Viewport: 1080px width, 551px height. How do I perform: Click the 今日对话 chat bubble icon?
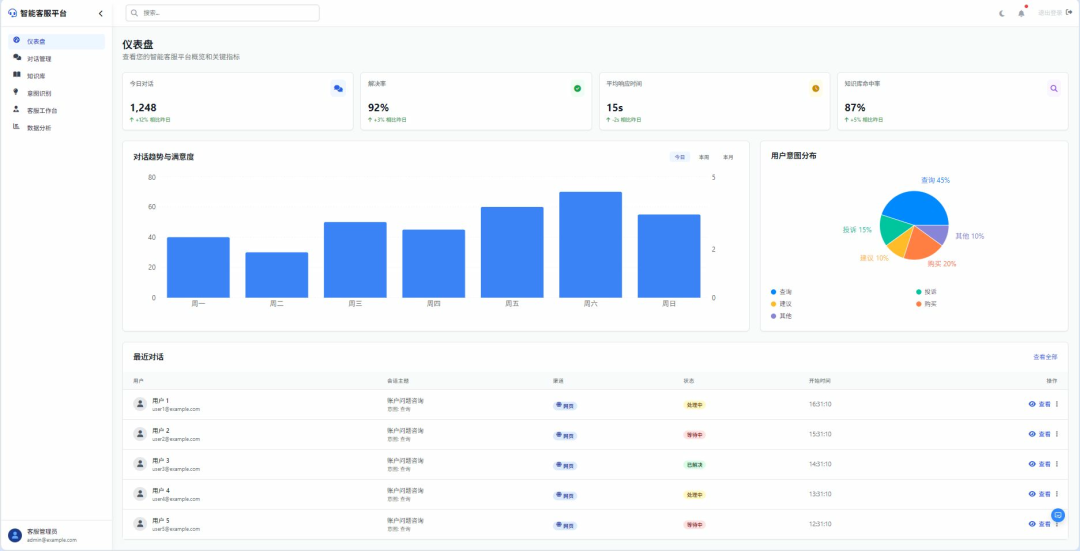pos(338,89)
